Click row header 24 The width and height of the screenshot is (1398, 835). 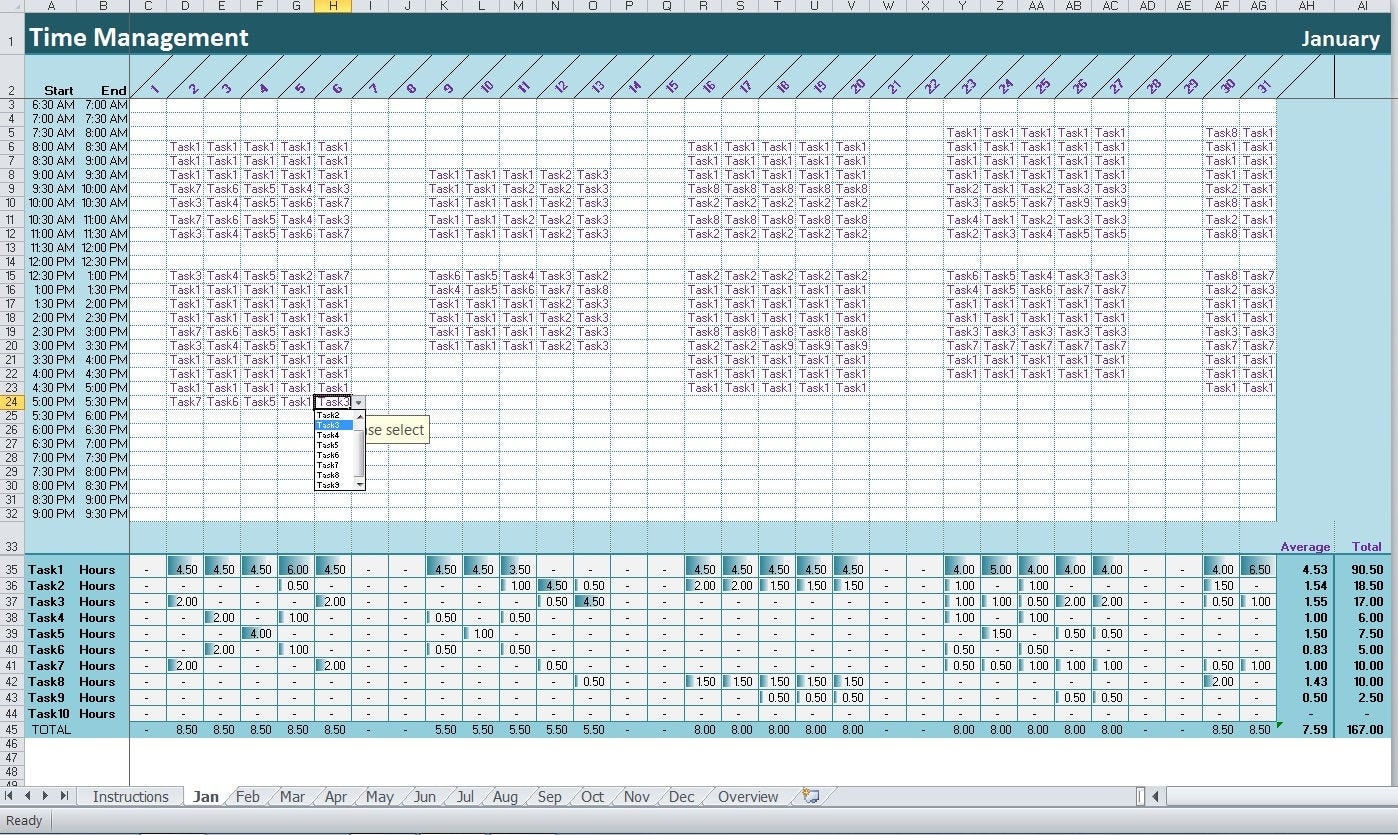10,401
